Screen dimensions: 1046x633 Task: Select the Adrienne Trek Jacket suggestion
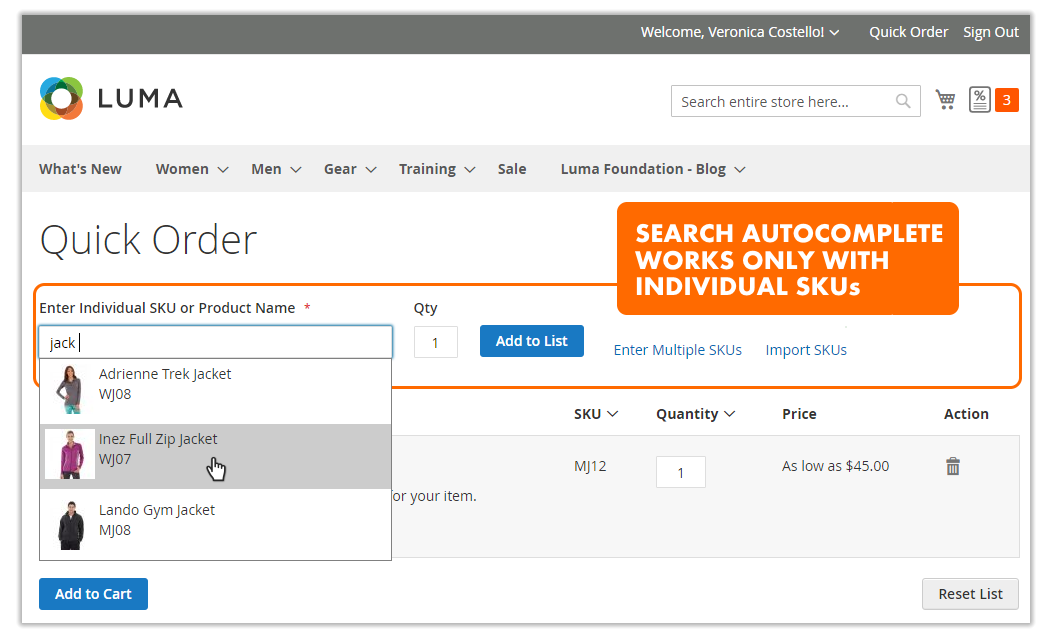click(215, 391)
